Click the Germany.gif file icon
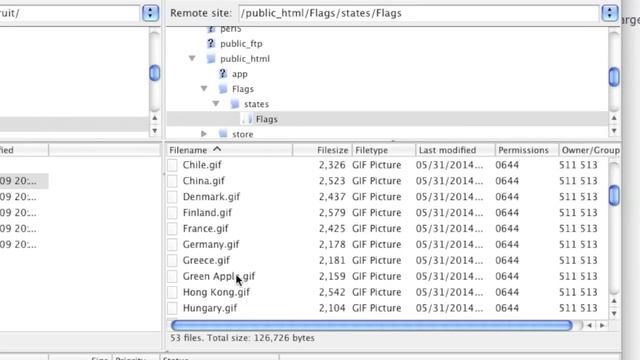The height and width of the screenshot is (360, 640). tap(172, 244)
